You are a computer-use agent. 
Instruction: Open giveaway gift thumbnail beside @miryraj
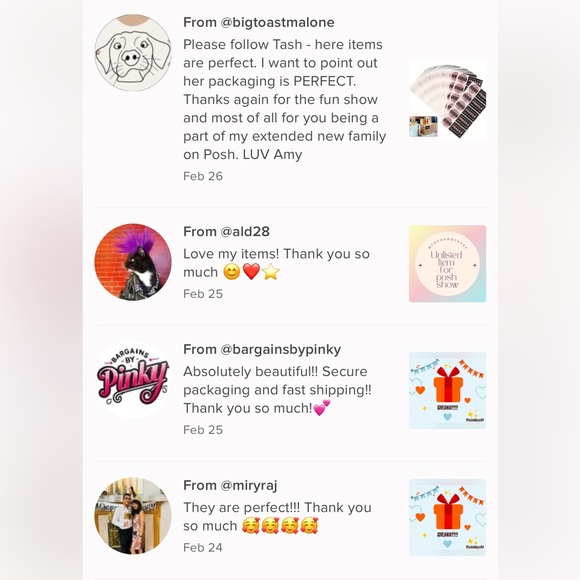point(447,517)
